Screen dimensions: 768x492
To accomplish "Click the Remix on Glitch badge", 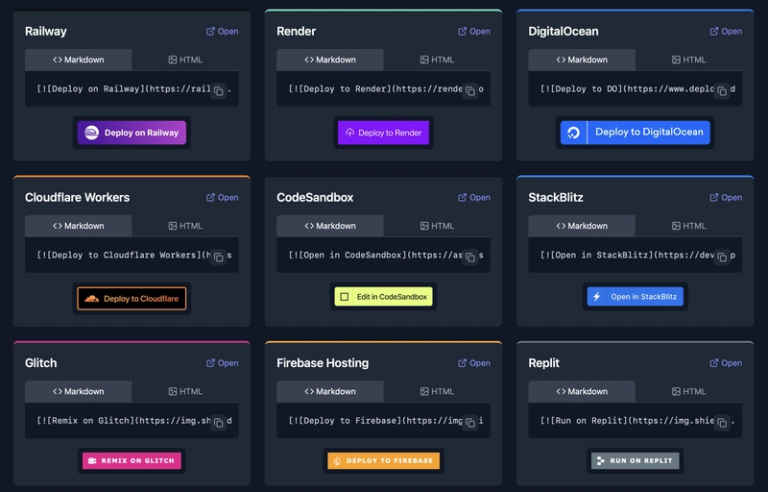I will 132,461.
